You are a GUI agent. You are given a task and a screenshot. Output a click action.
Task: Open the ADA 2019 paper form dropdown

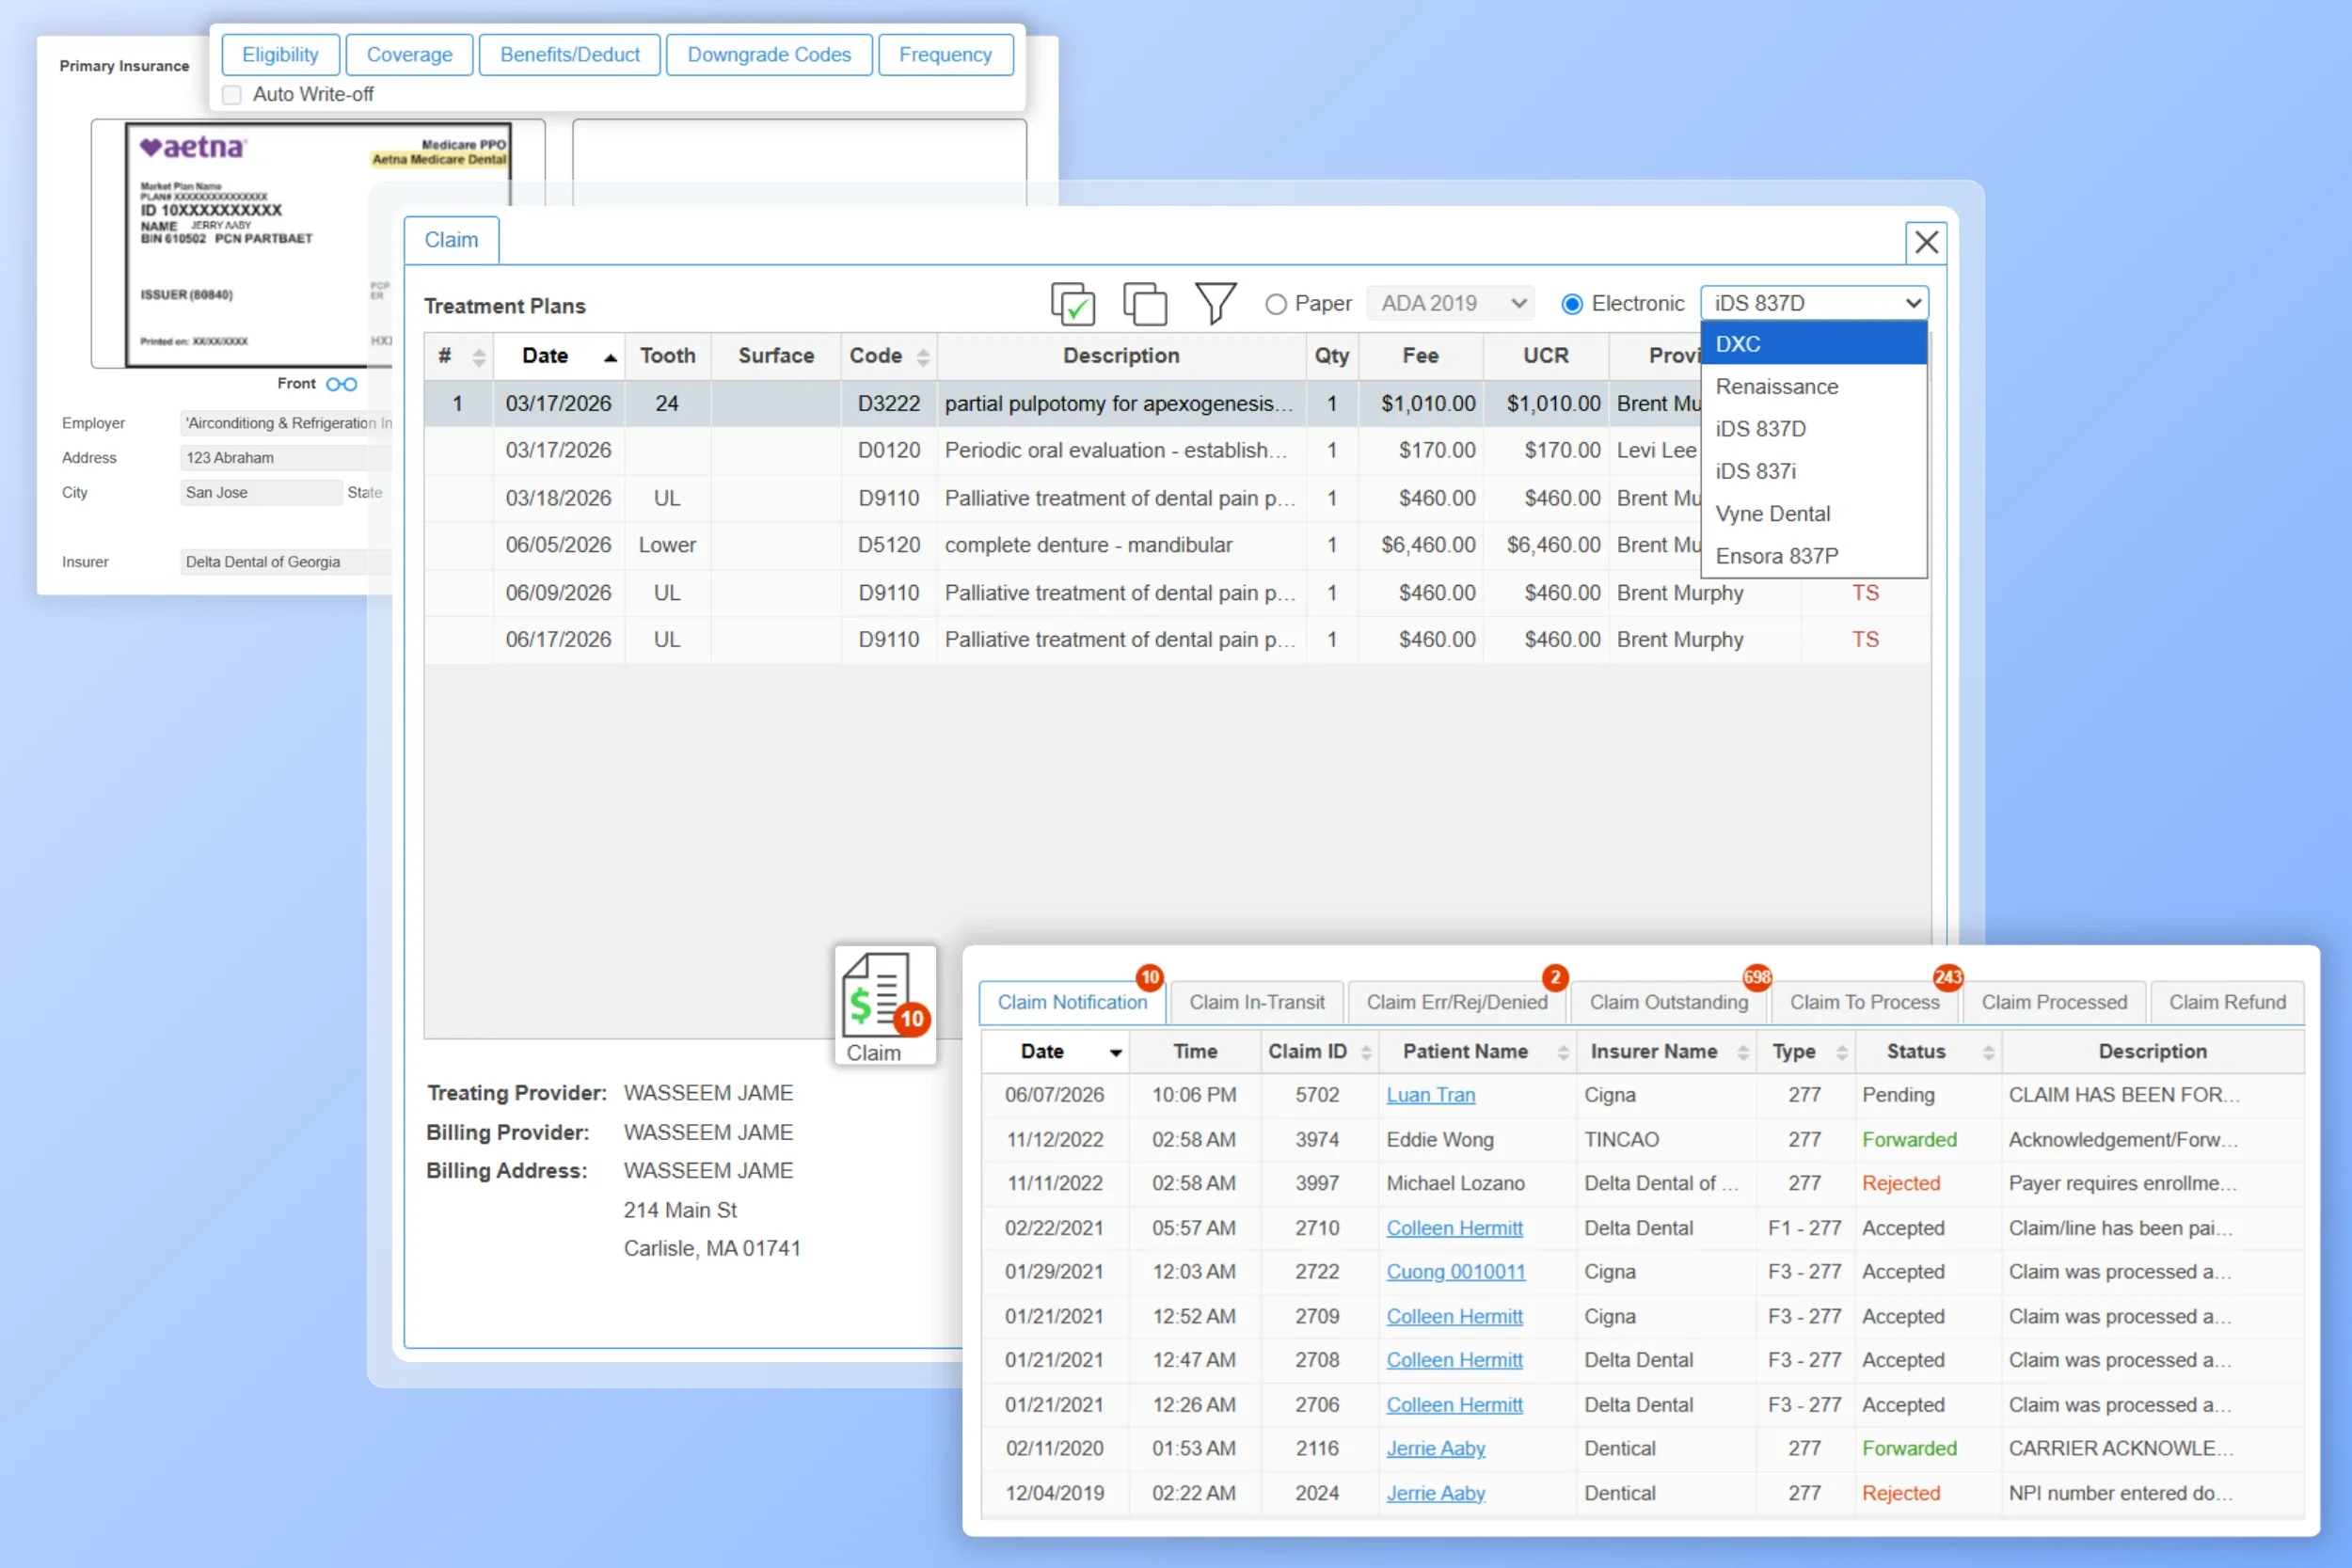1451,303
